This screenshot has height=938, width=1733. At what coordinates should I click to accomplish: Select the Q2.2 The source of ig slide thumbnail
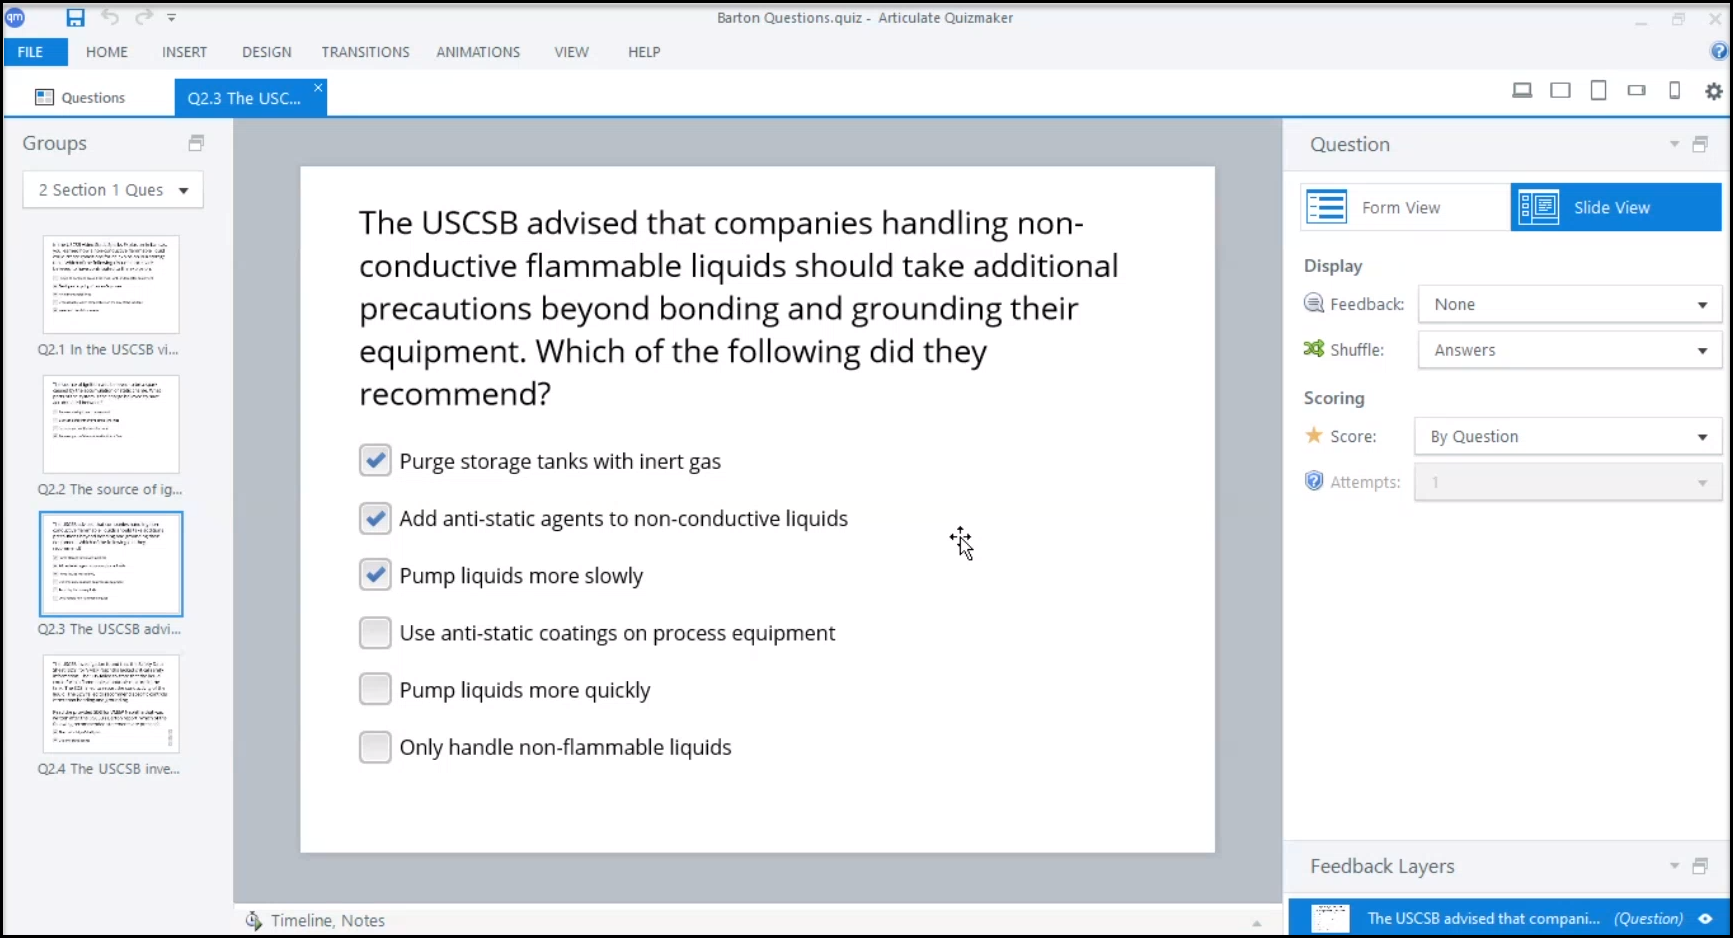point(111,424)
